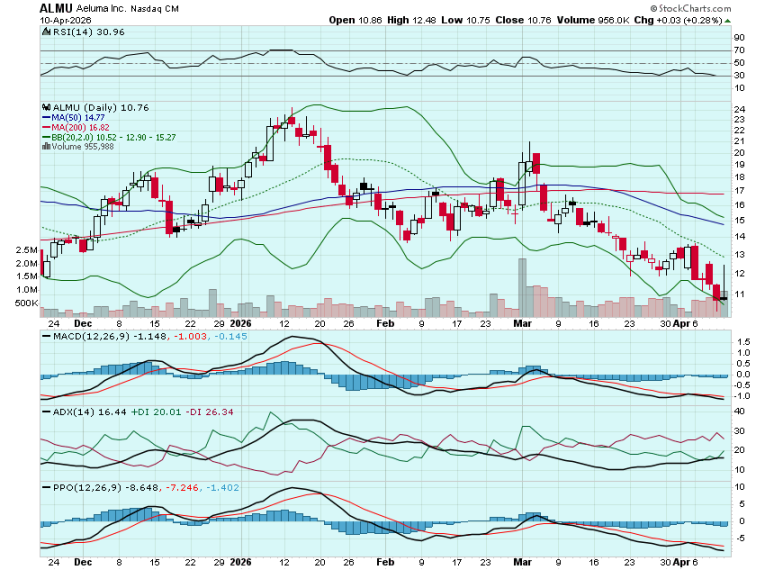Click the candlestick icon beside ALMU (Daily)

(45, 106)
